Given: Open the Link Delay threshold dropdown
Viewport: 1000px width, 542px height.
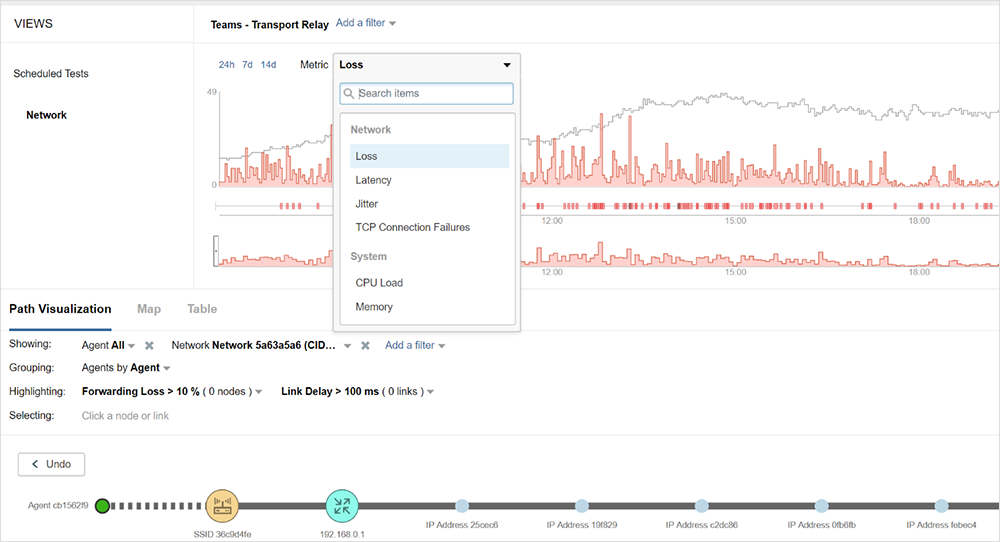Looking at the screenshot, I should (431, 392).
